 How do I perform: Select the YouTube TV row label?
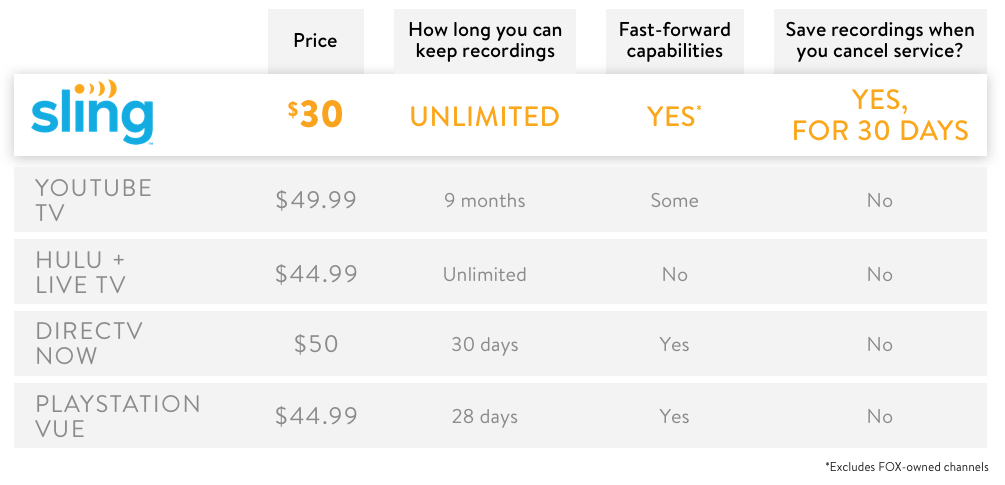[x=94, y=200]
